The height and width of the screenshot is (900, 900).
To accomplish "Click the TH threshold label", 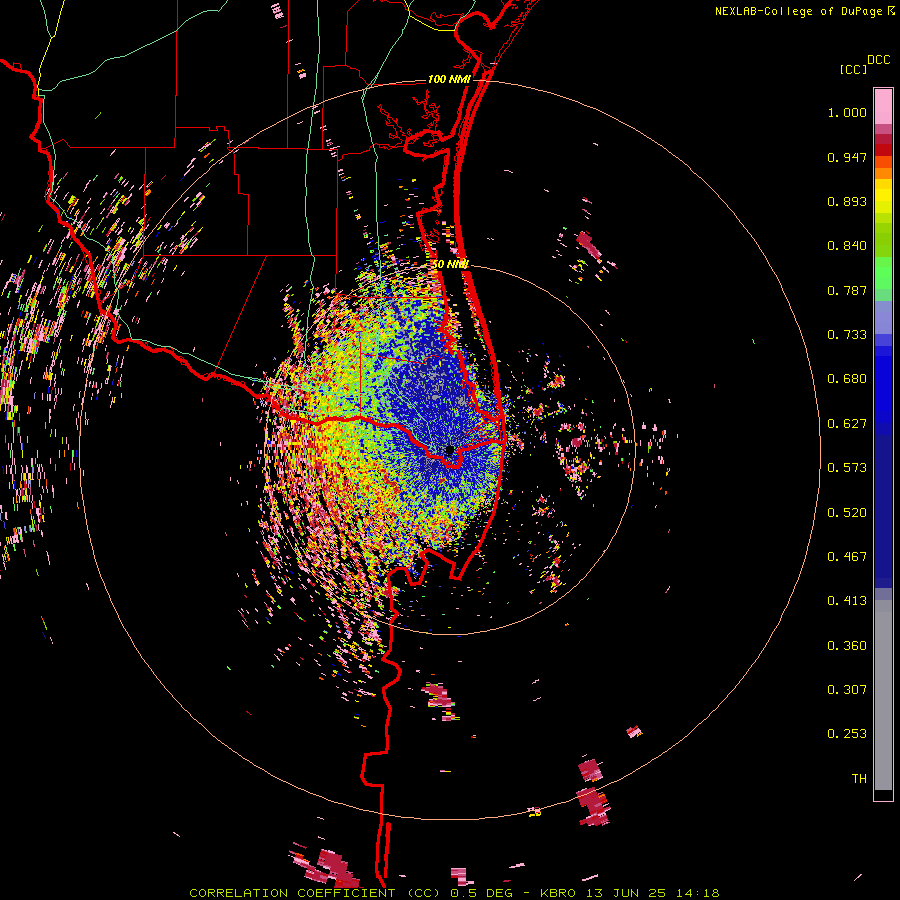I will tap(859, 779).
